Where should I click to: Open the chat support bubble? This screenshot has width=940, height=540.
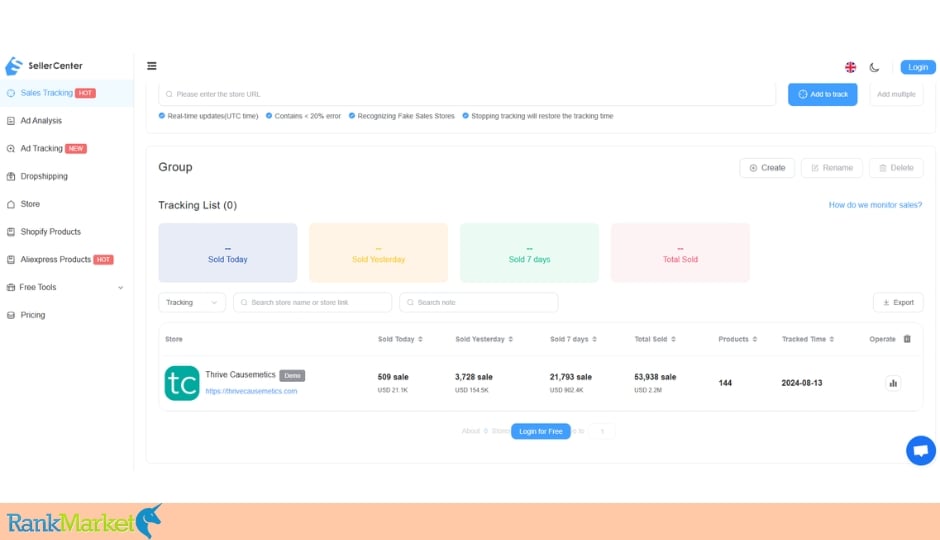[x=920, y=450]
